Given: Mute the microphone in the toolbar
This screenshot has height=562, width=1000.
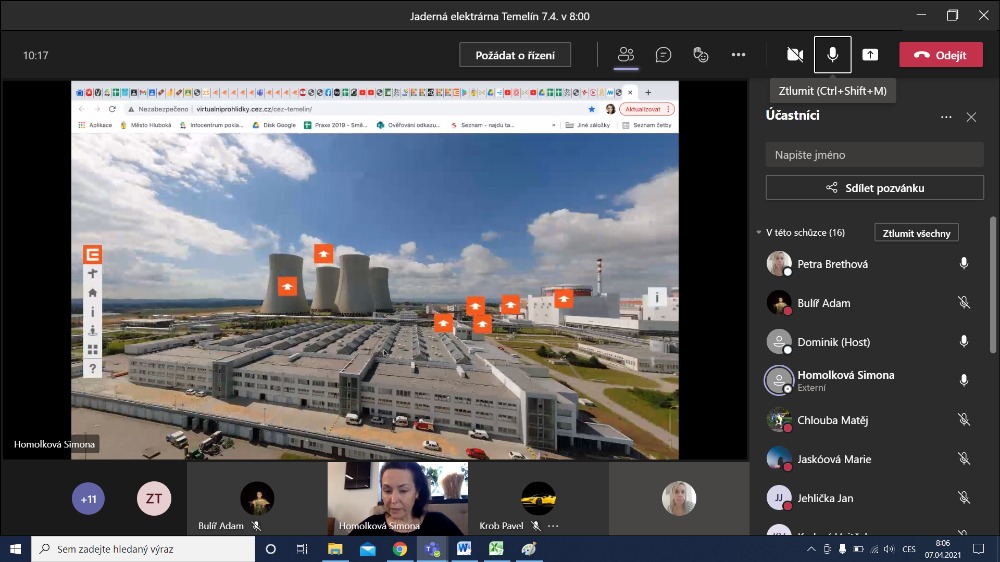Looking at the screenshot, I should coord(832,55).
